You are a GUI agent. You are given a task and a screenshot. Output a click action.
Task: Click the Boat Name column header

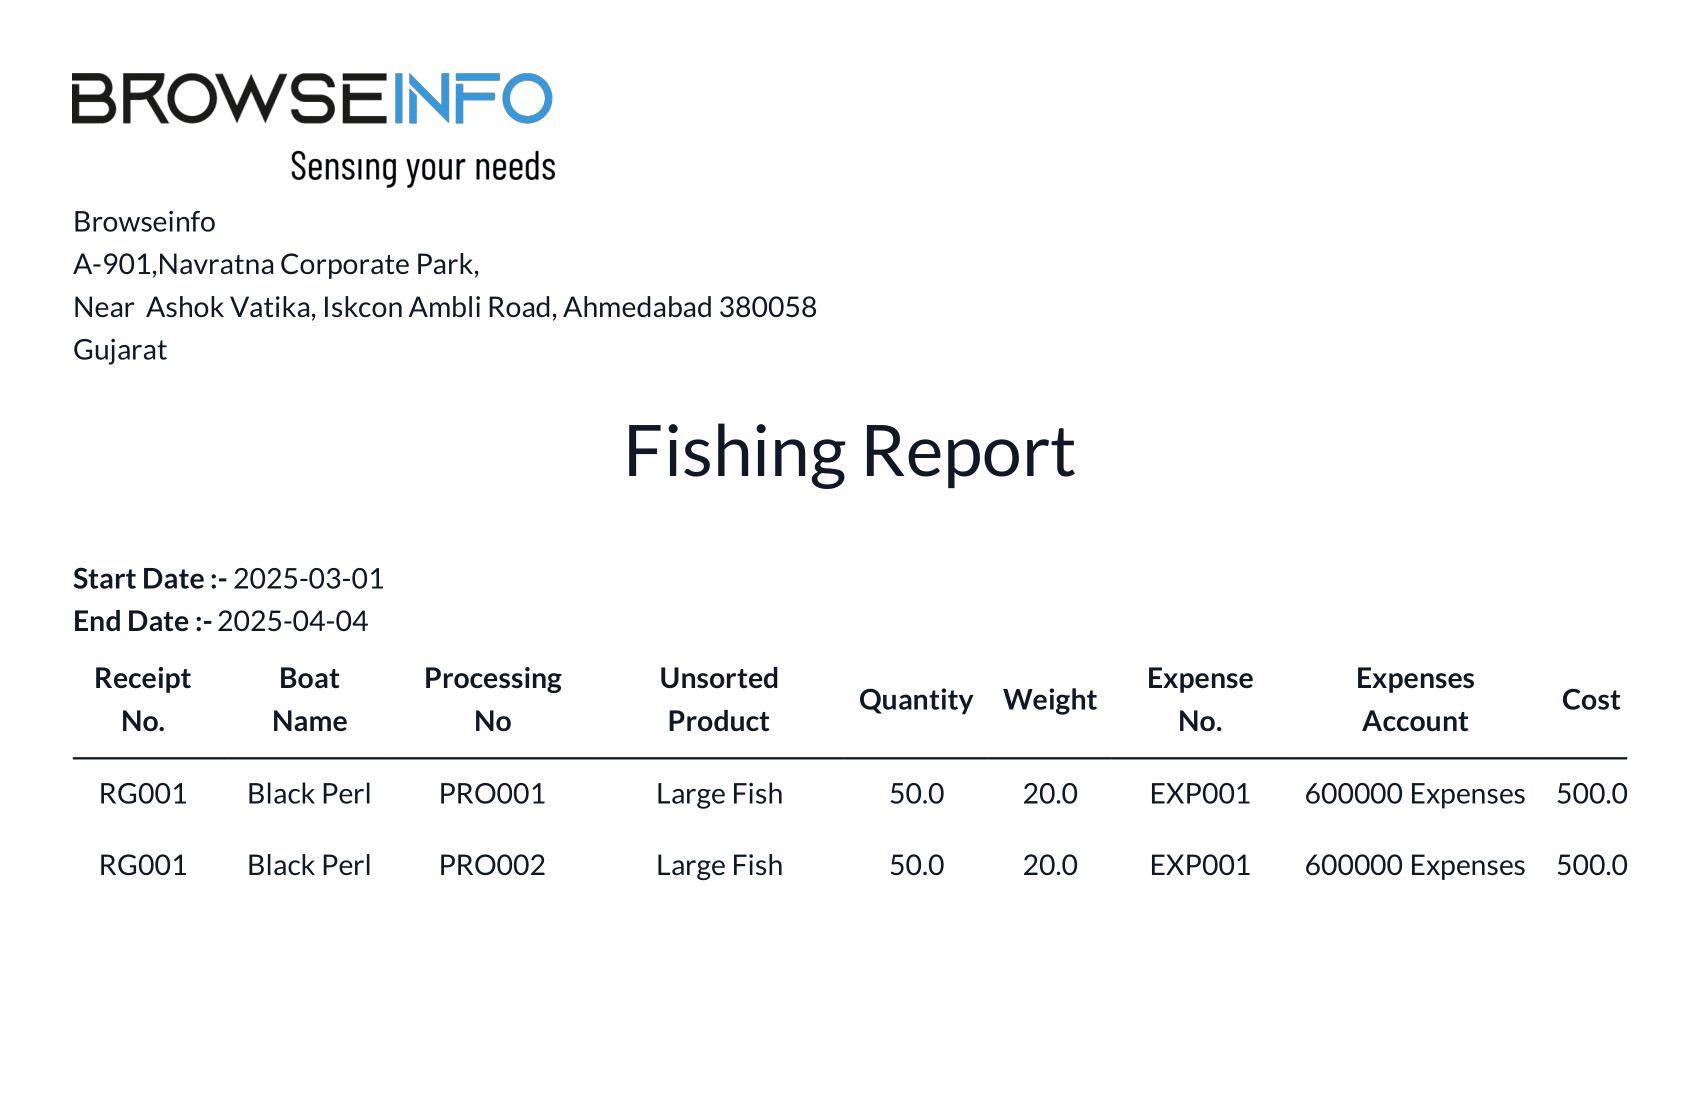pyautogui.click(x=310, y=699)
